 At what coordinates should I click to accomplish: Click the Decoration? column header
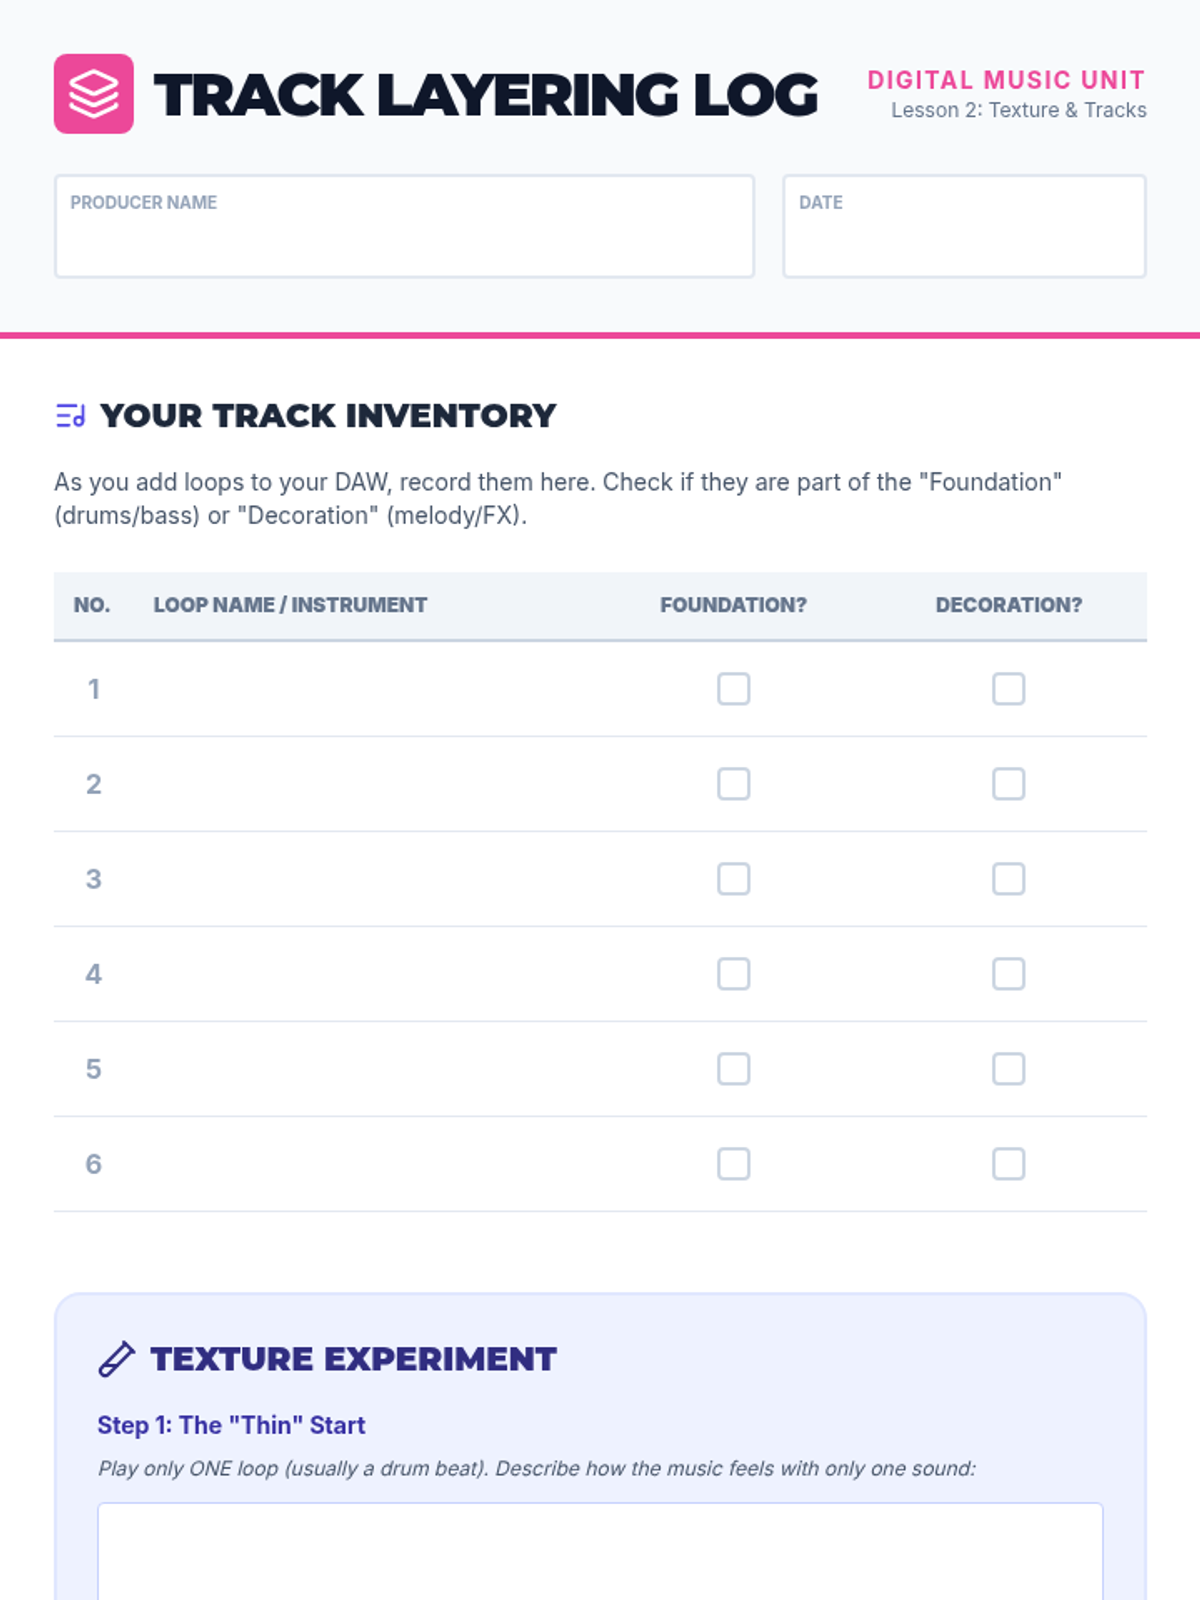(x=1008, y=605)
